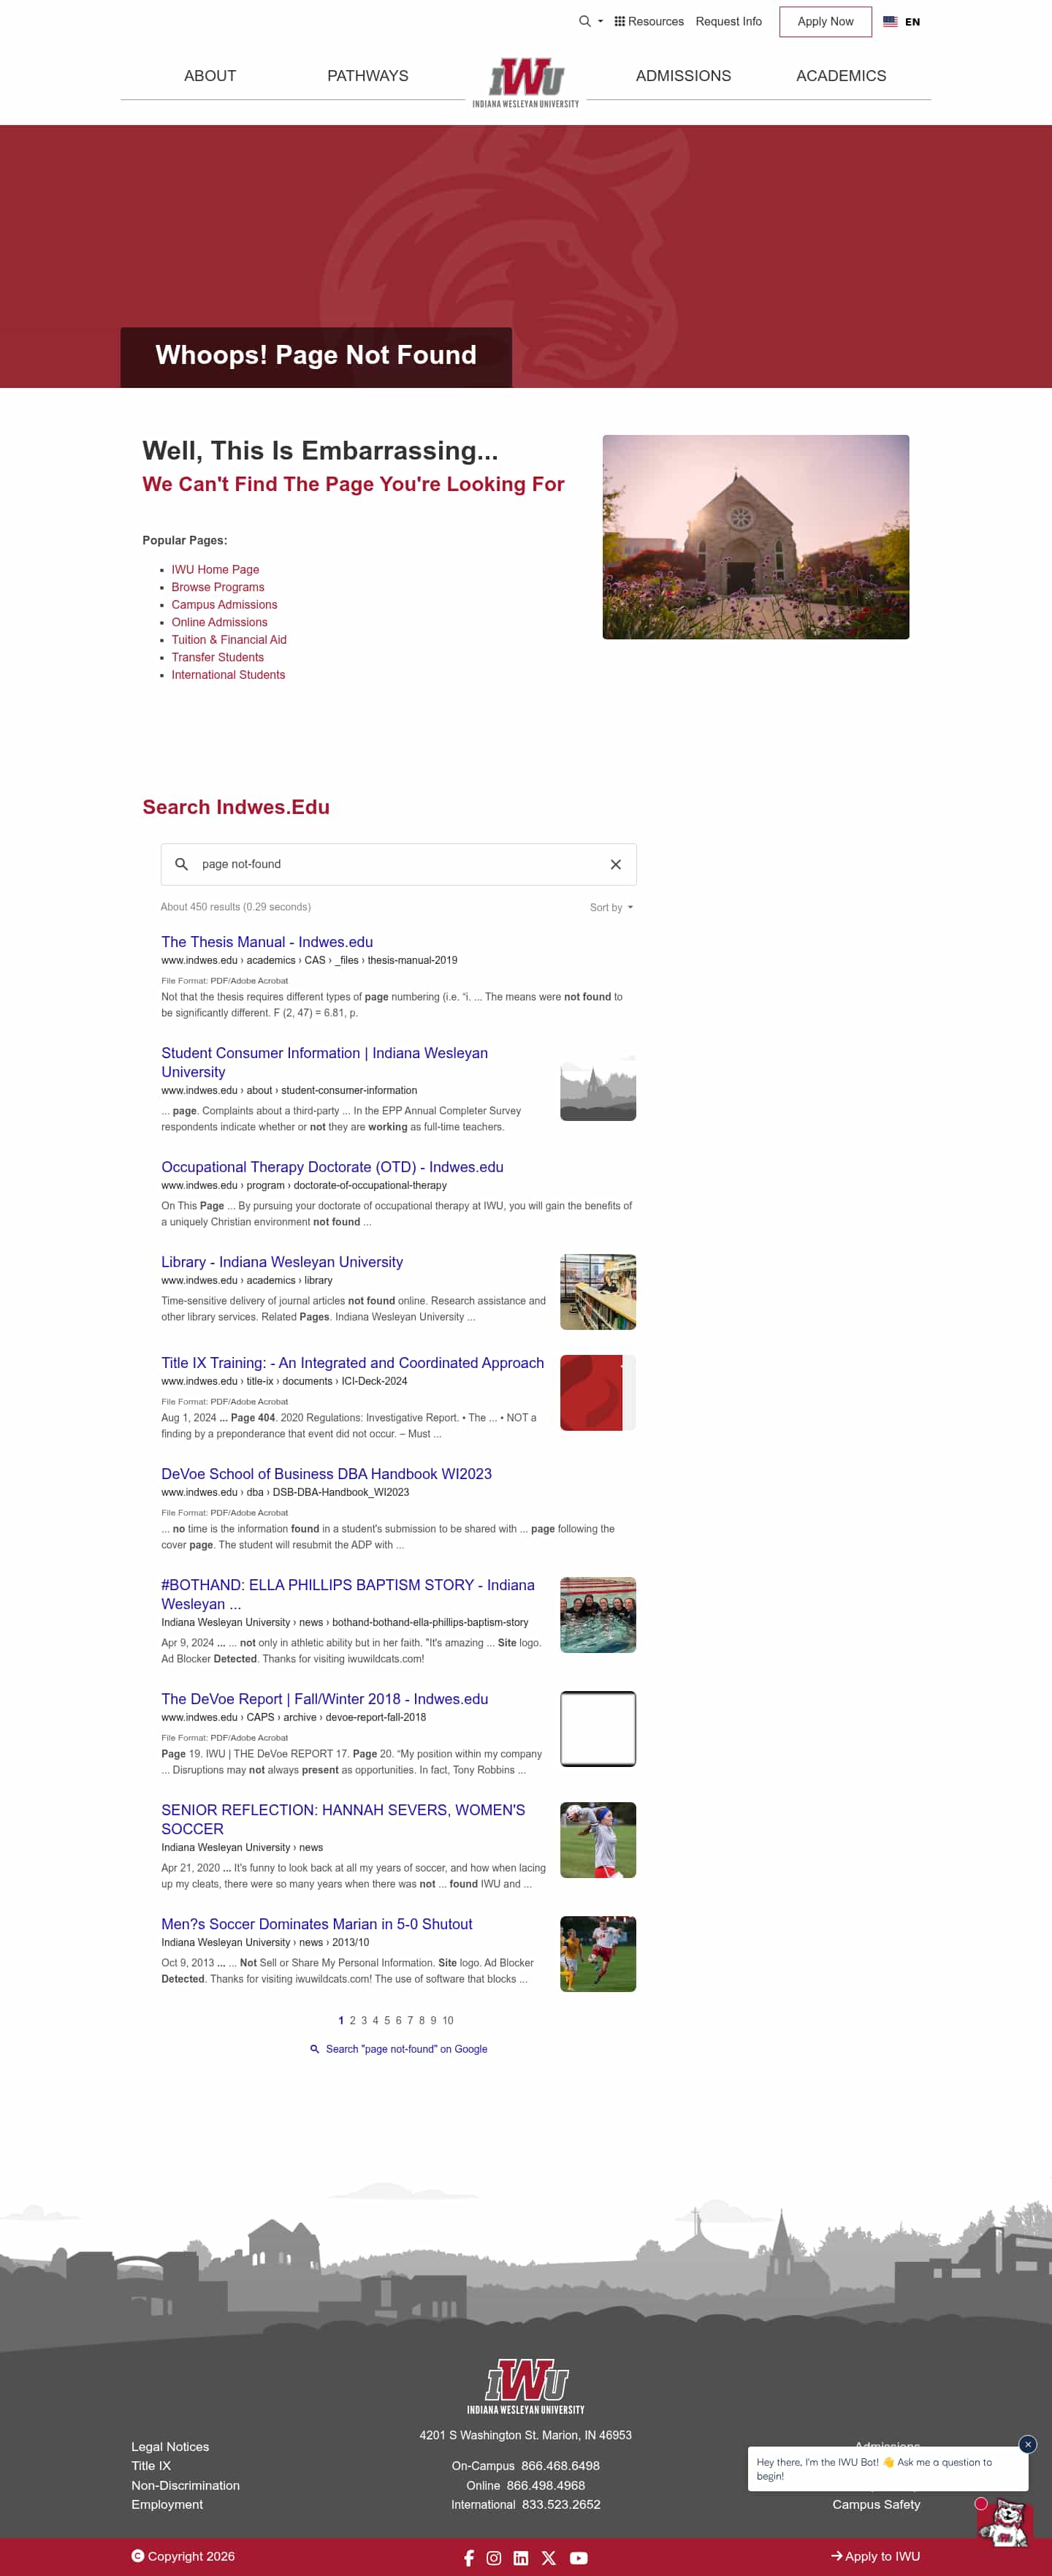Open Senior Reflection Hannah Severs result

coord(342,1819)
